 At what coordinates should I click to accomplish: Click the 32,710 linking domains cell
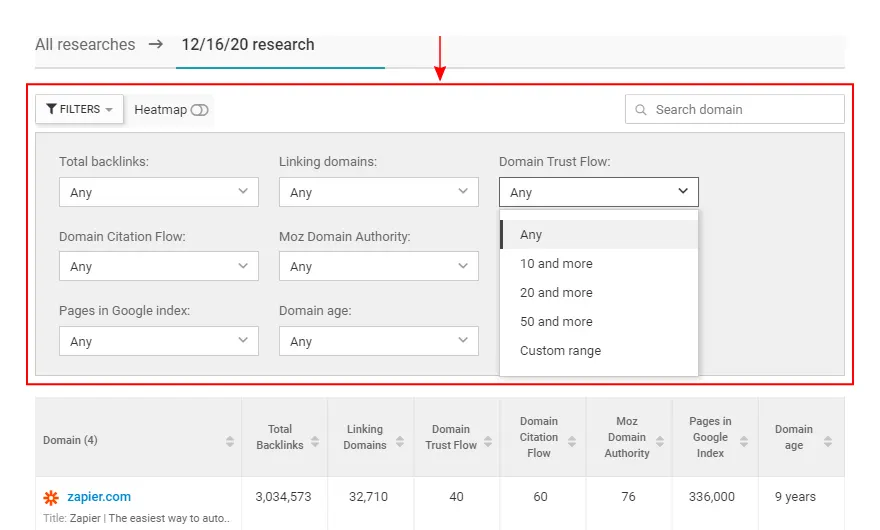368,497
